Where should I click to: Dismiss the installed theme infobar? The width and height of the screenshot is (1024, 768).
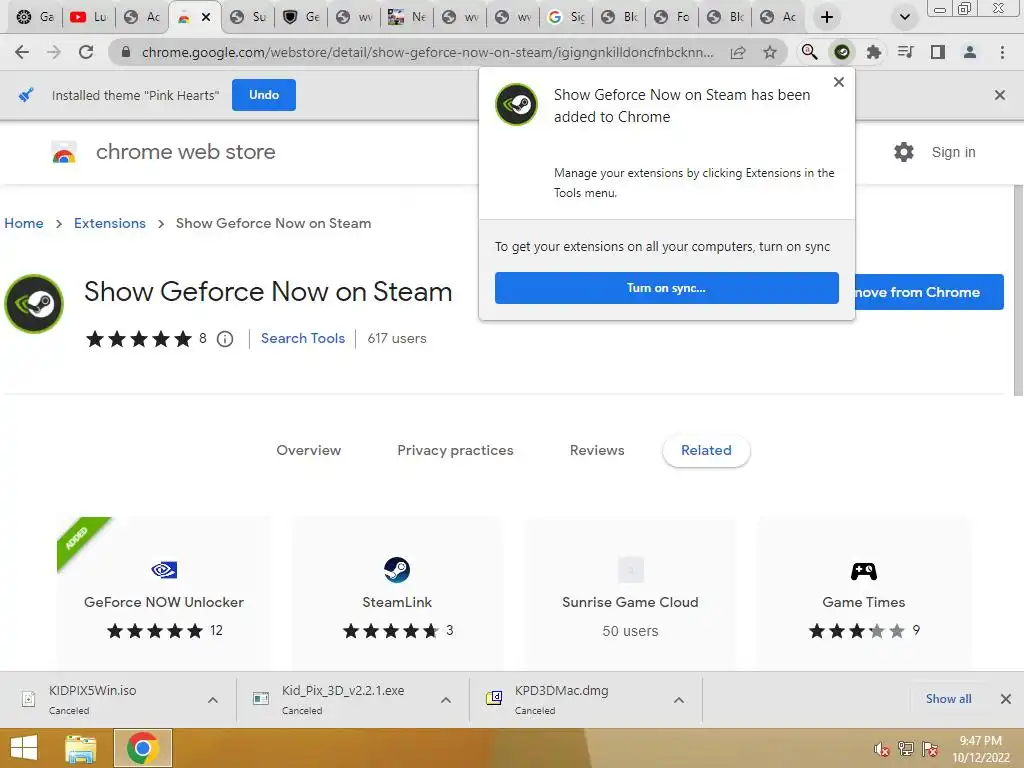click(x=999, y=95)
